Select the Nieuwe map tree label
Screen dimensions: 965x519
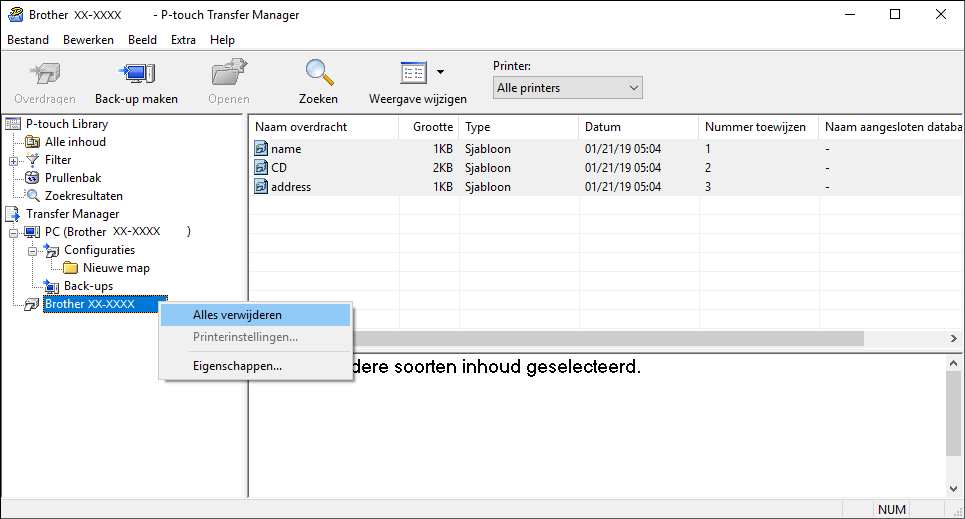(116, 268)
